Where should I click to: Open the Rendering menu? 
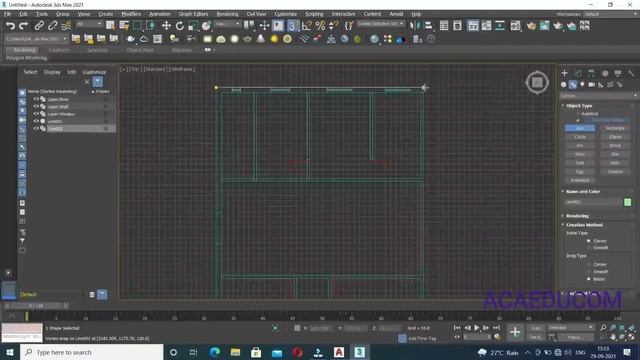tap(227, 14)
